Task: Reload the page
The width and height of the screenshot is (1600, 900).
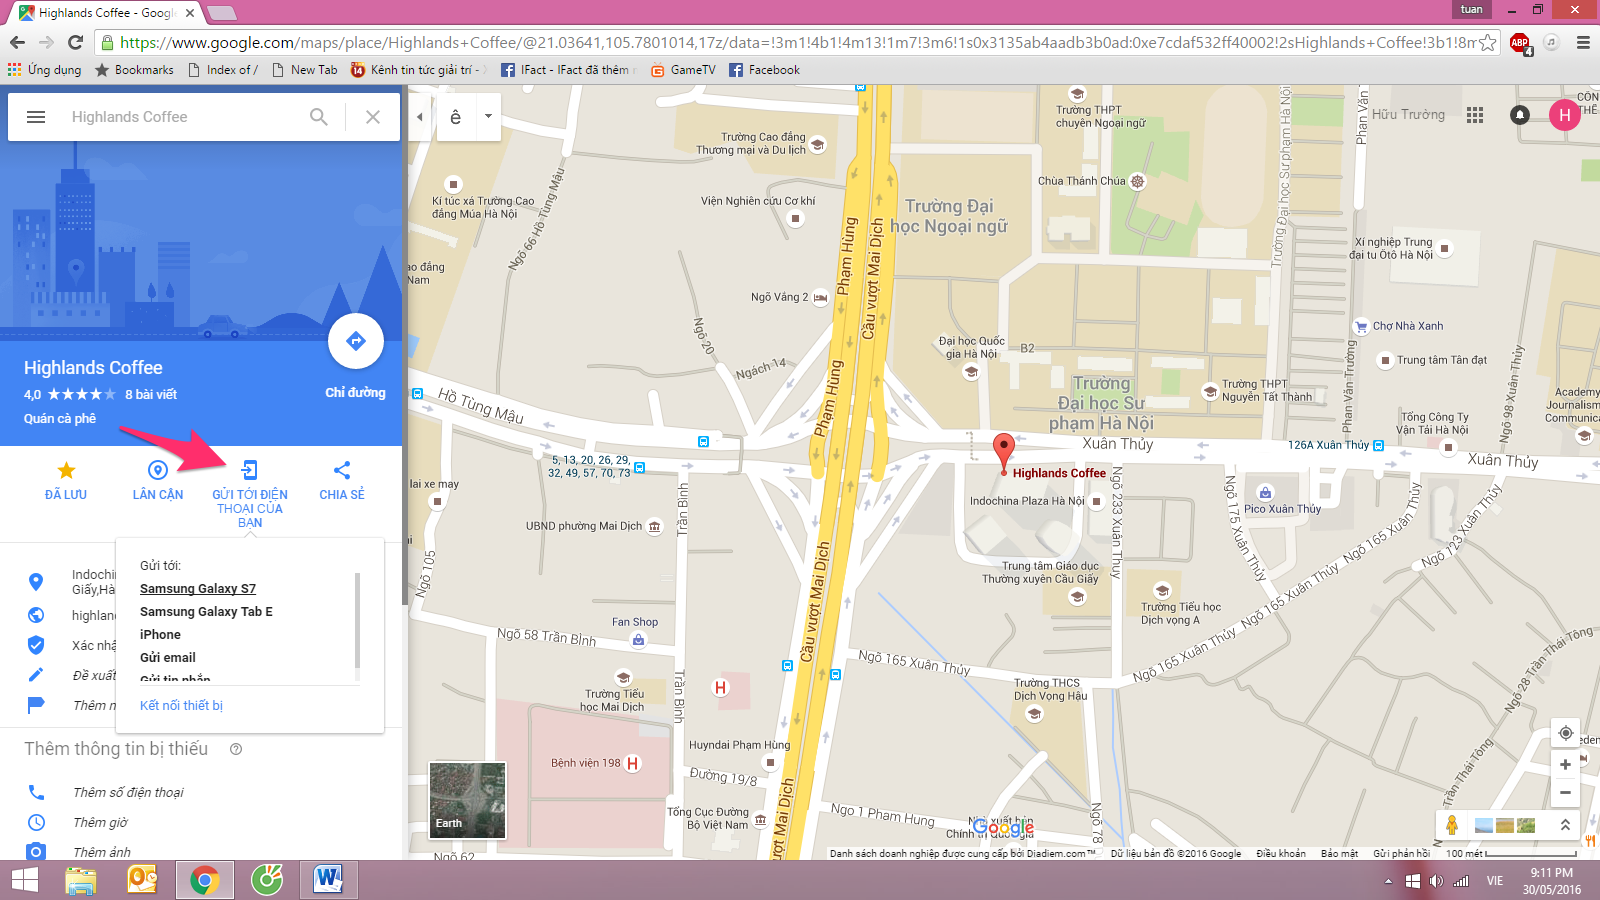Action: click(75, 42)
